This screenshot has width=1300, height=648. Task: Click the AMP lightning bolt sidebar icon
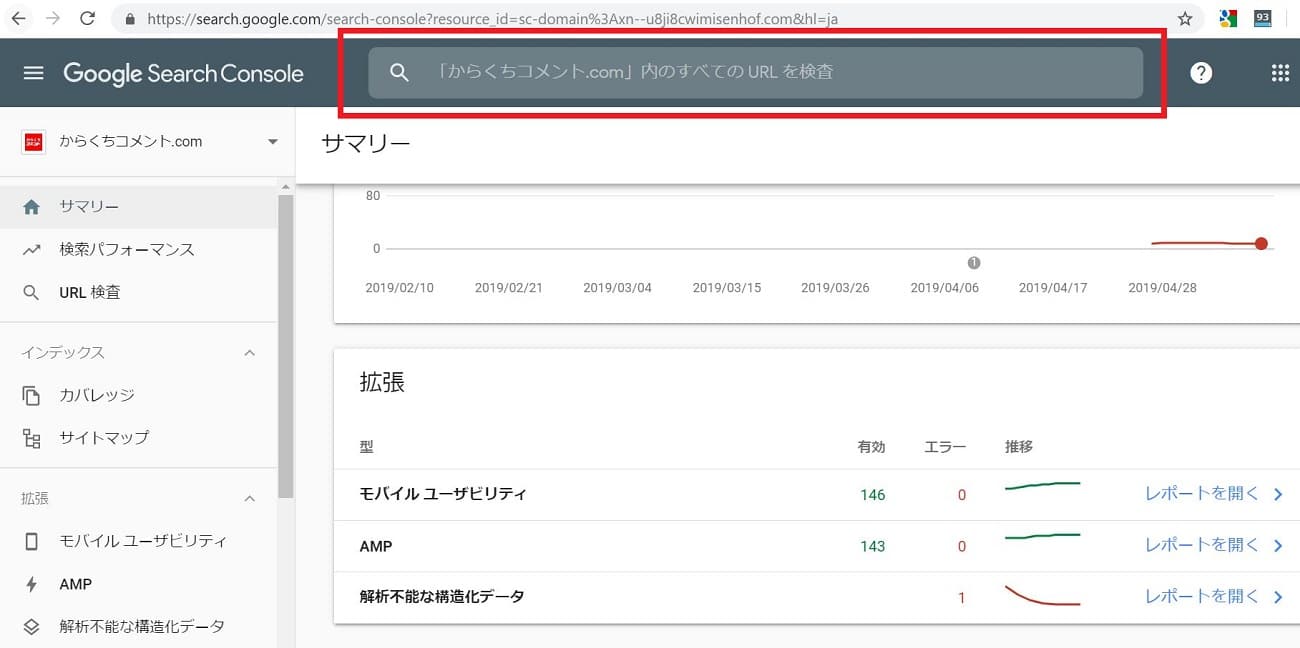tap(32, 584)
